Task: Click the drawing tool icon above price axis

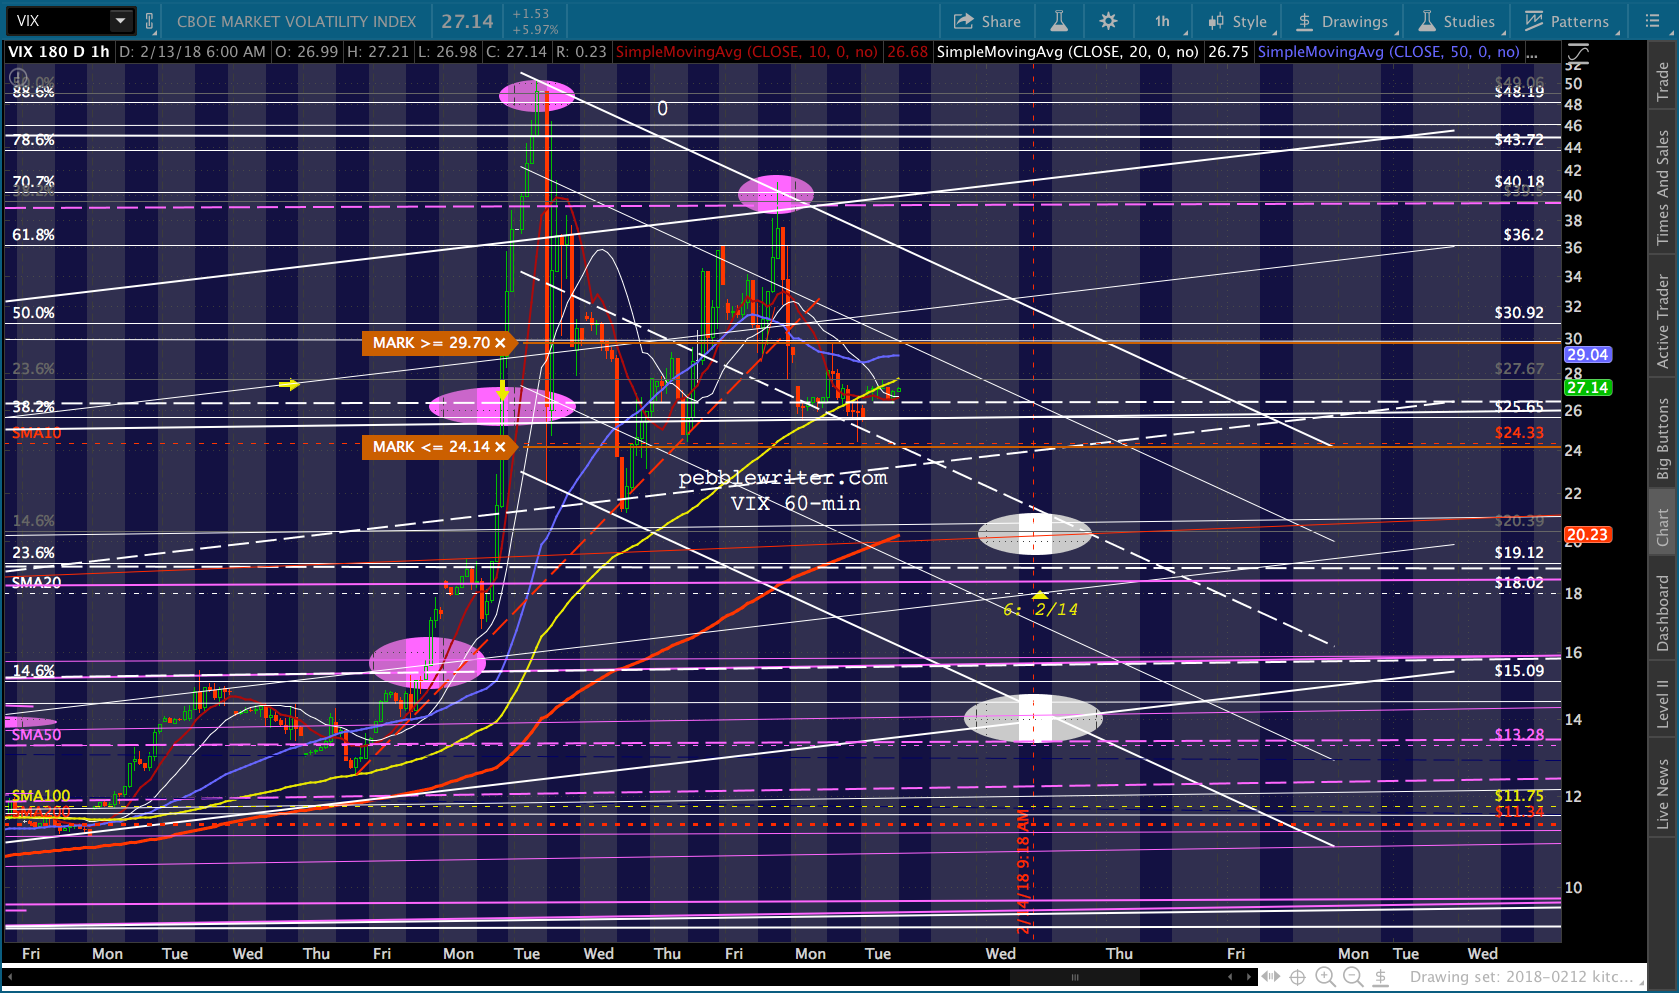Action: click(x=1577, y=53)
